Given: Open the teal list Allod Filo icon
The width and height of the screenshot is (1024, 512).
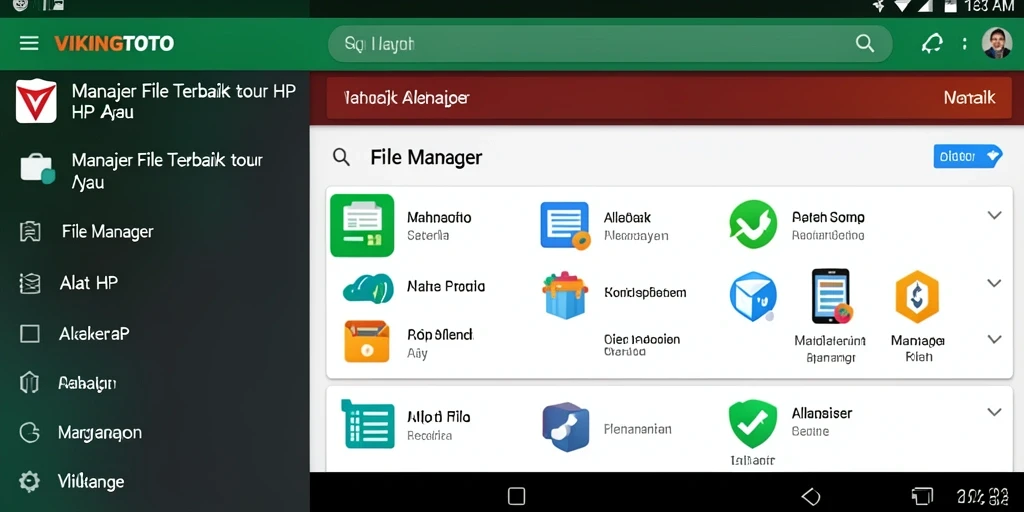Looking at the screenshot, I should (x=368, y=424).
